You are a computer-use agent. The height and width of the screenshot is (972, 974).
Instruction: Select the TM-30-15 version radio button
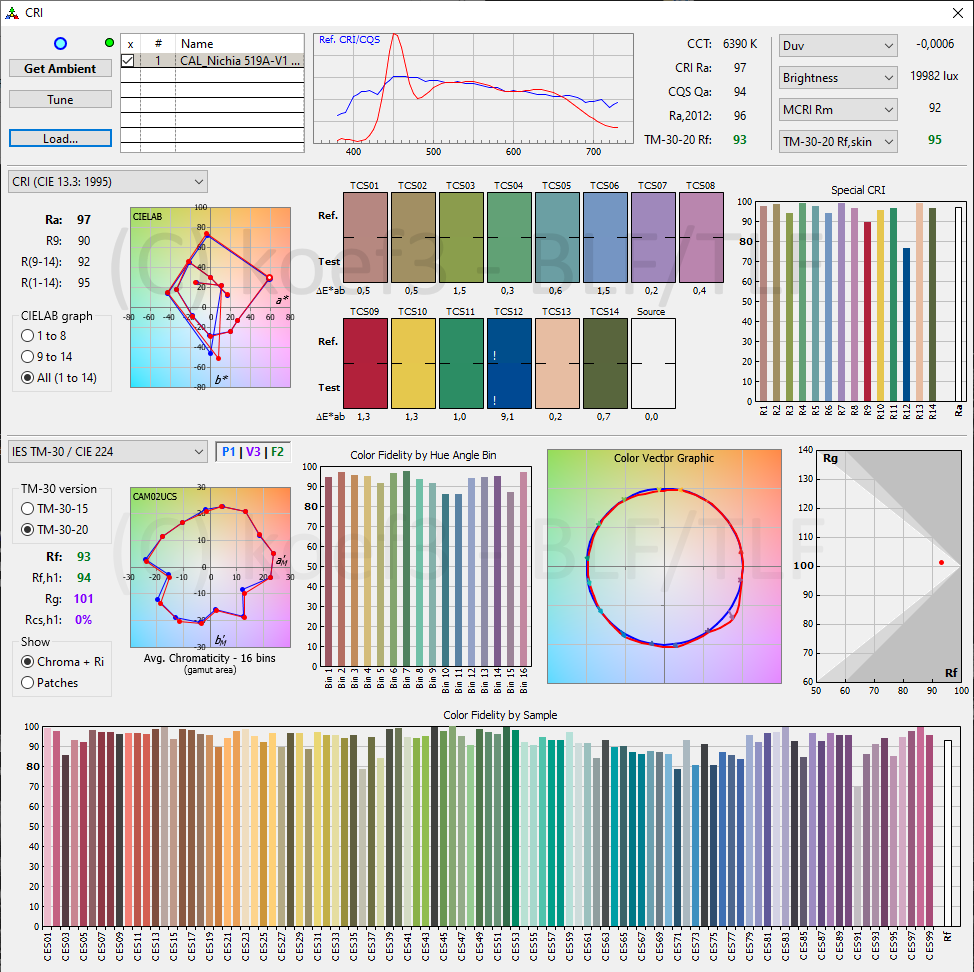(x=29, y=508)
